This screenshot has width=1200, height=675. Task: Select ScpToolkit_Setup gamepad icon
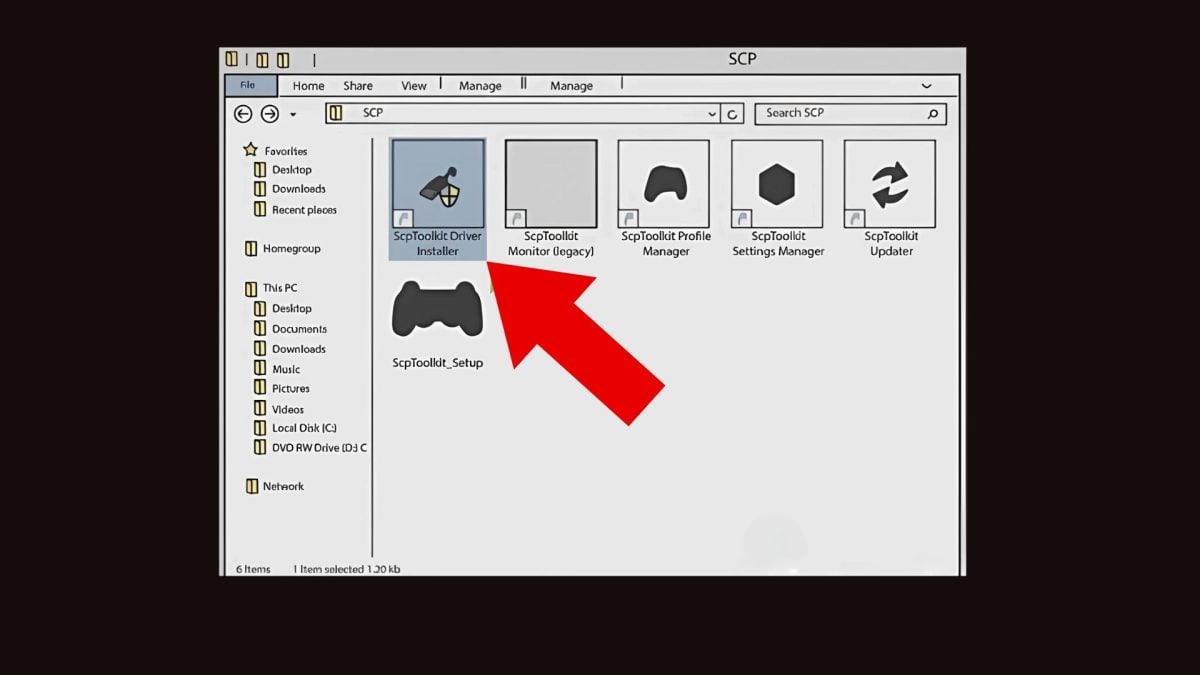(x=437, y=310)
